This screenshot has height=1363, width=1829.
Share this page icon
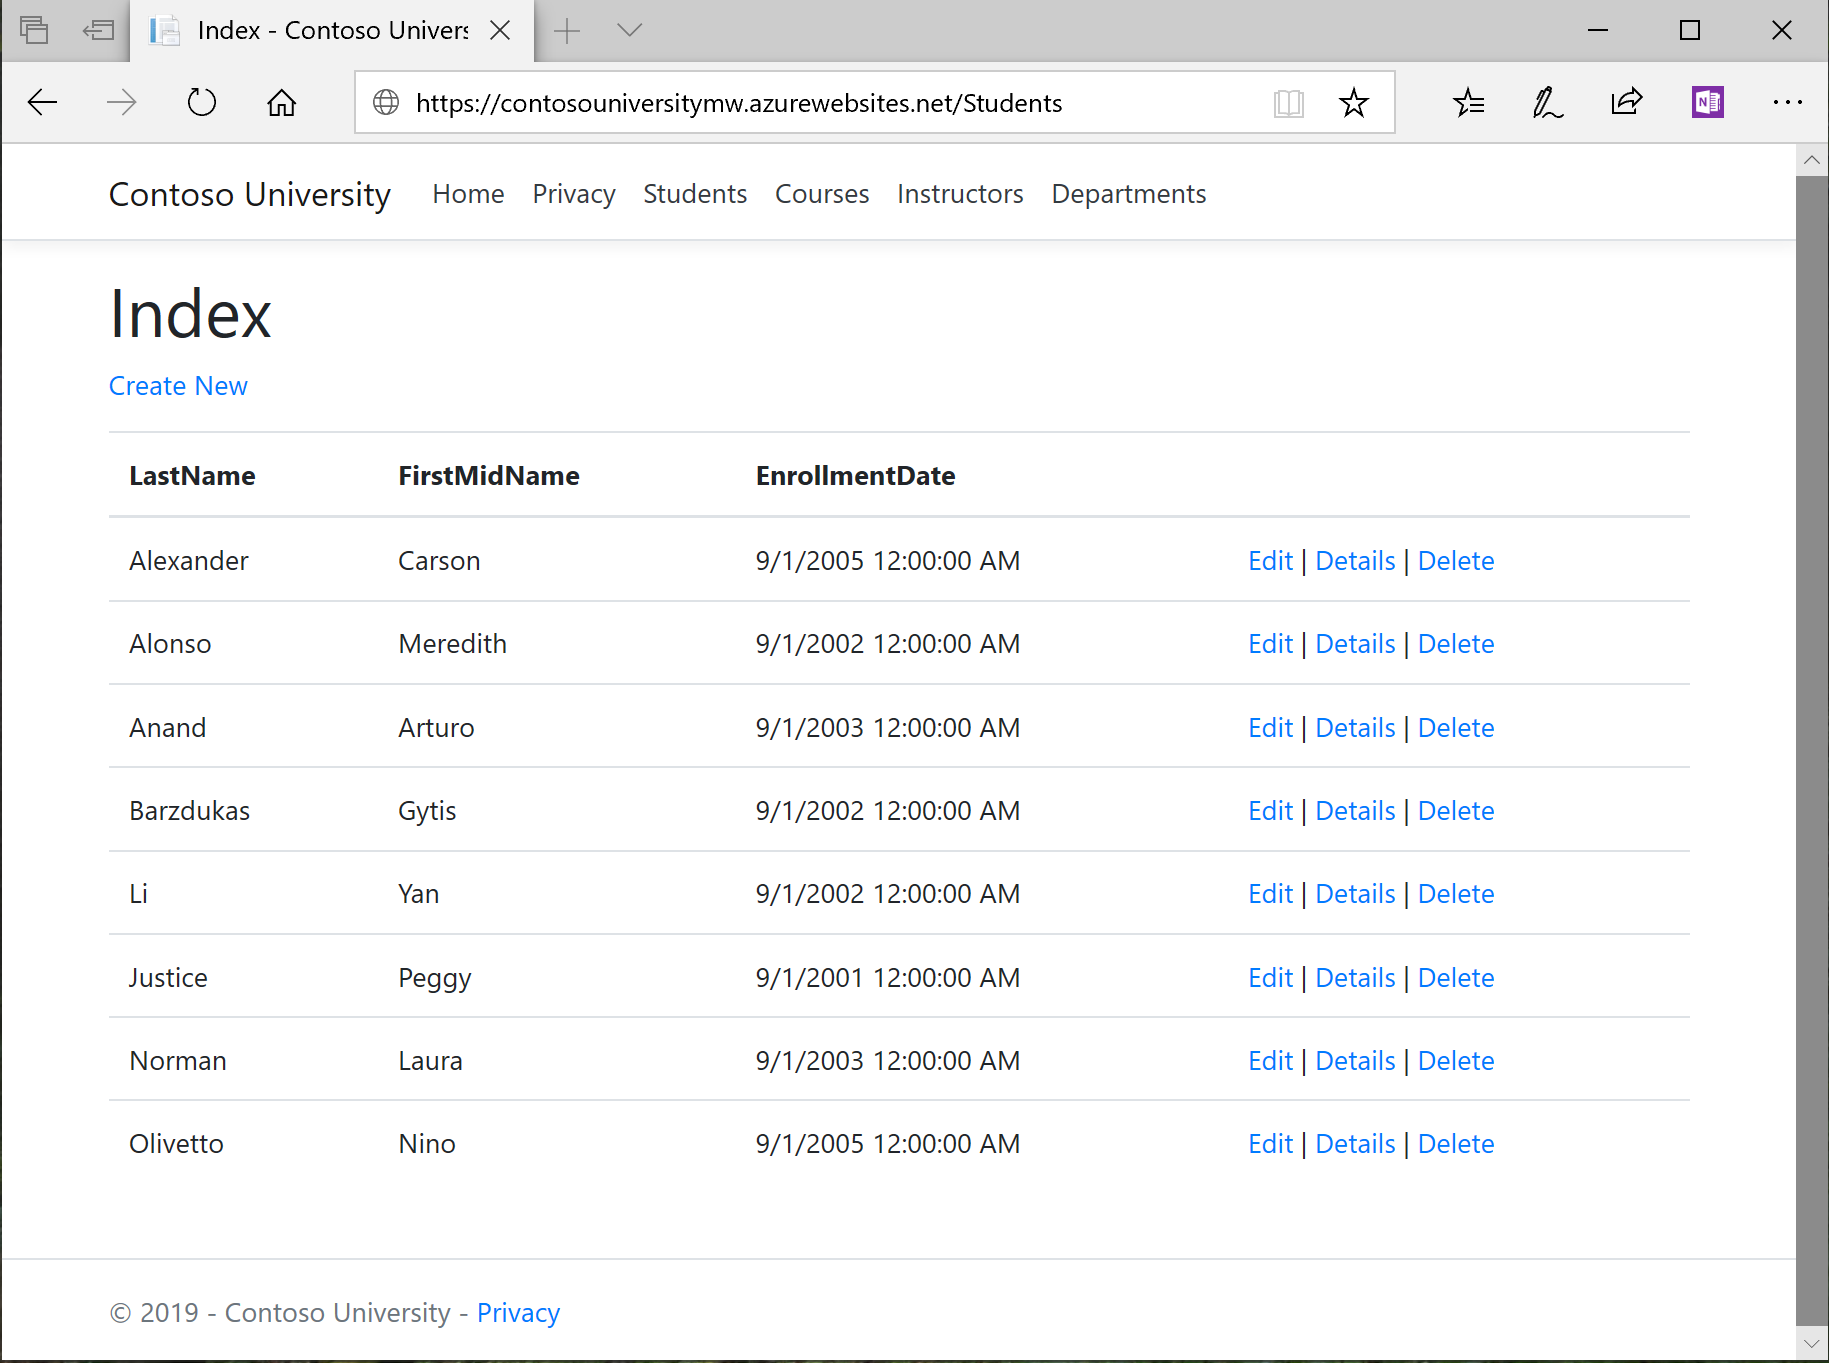(1627, 102)
